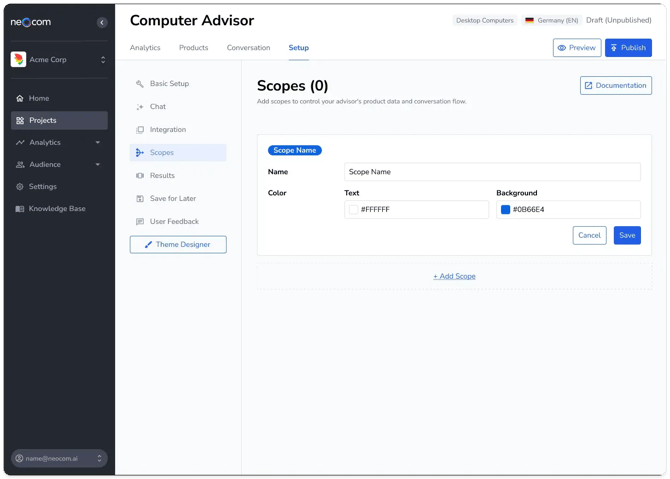Open Integration setup section

tap(167, 130)
